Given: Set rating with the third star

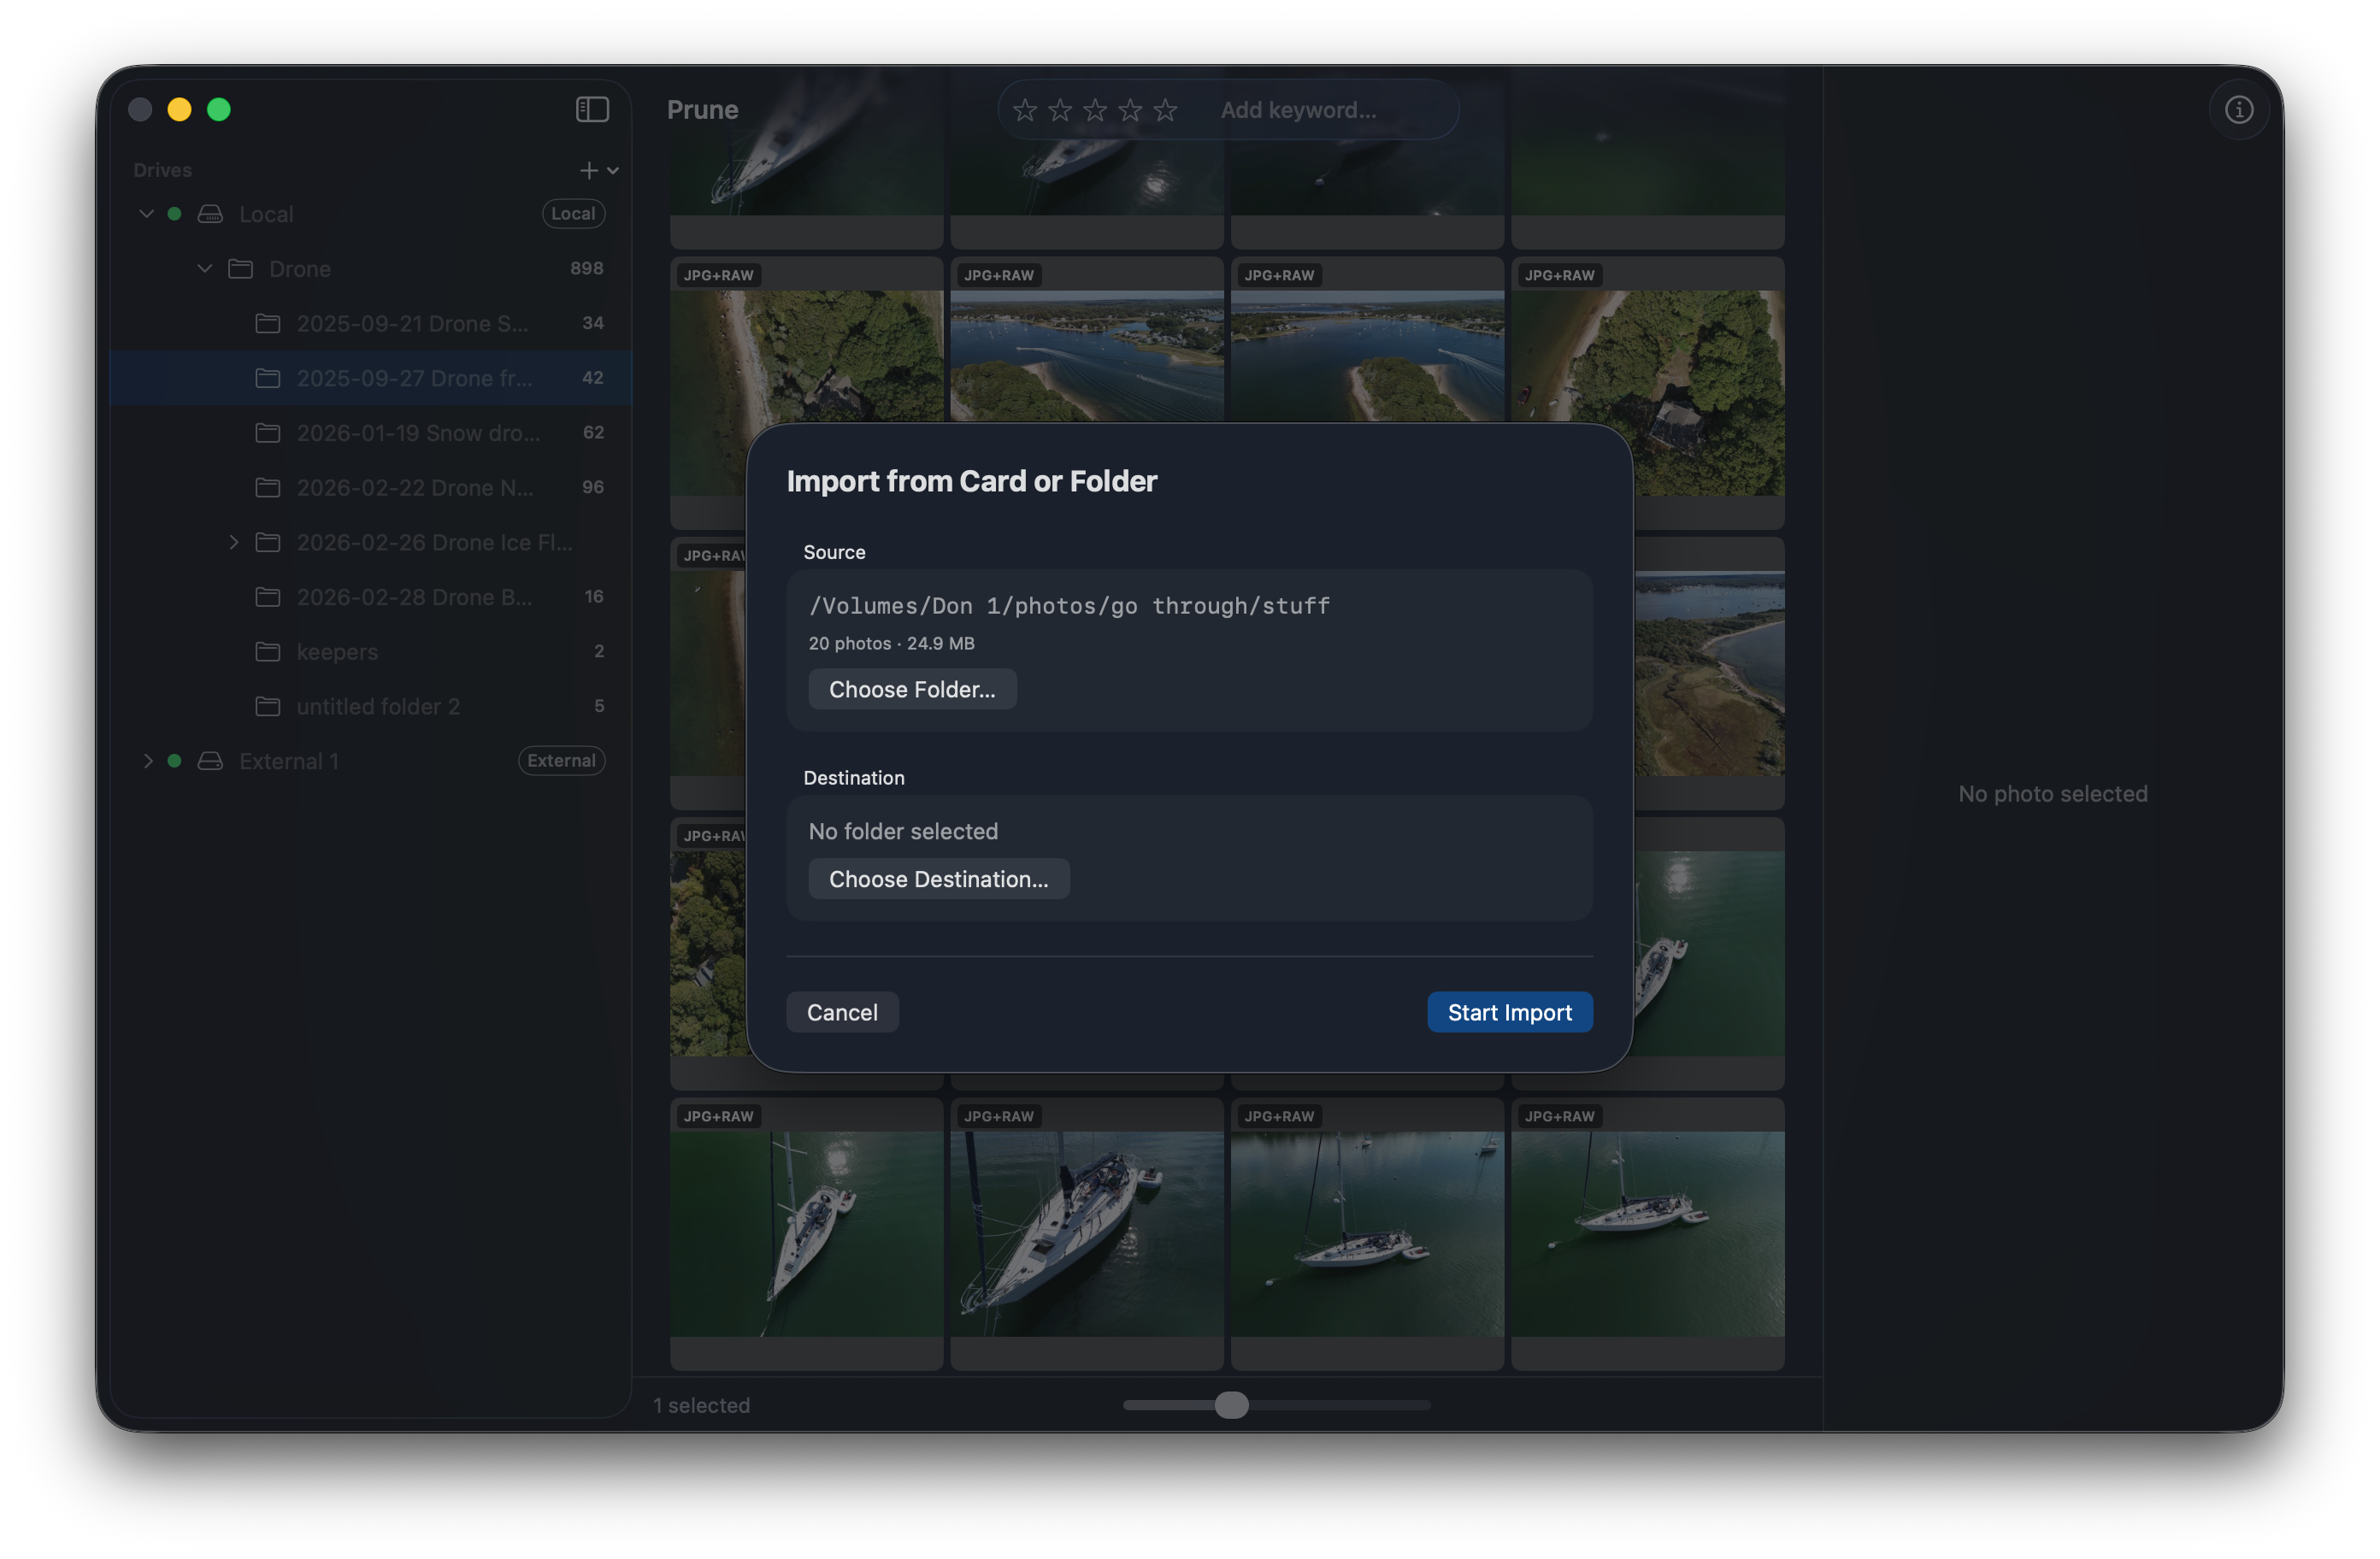Looking at the screenshot, I should coord(1095,110).
